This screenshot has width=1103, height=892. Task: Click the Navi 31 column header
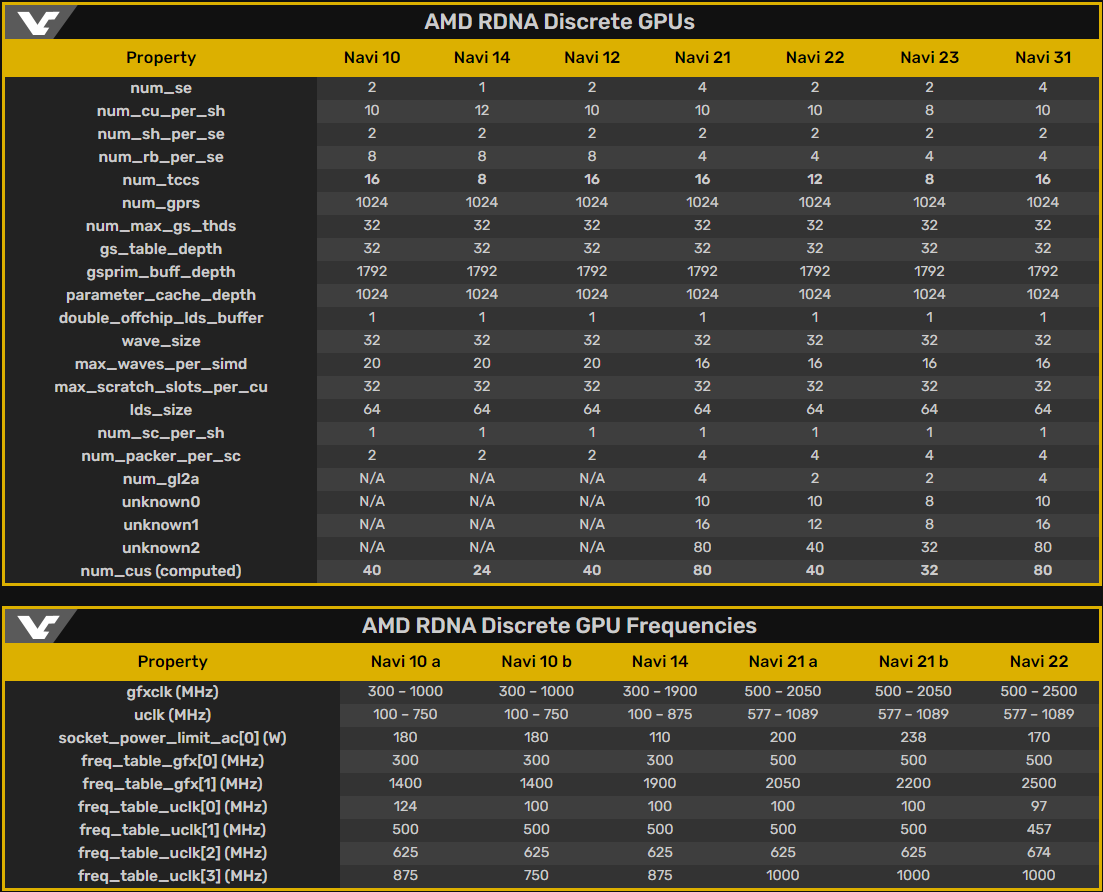coord(1042,57)
